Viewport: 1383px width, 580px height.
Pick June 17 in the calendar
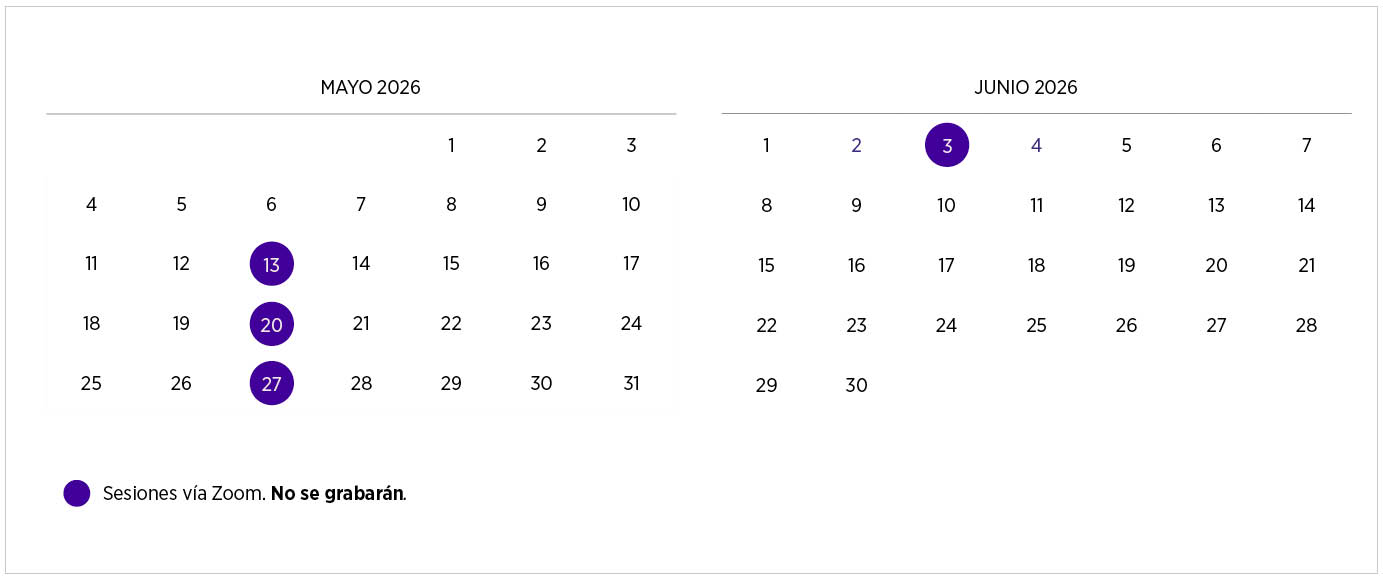[x=946, y=266]
